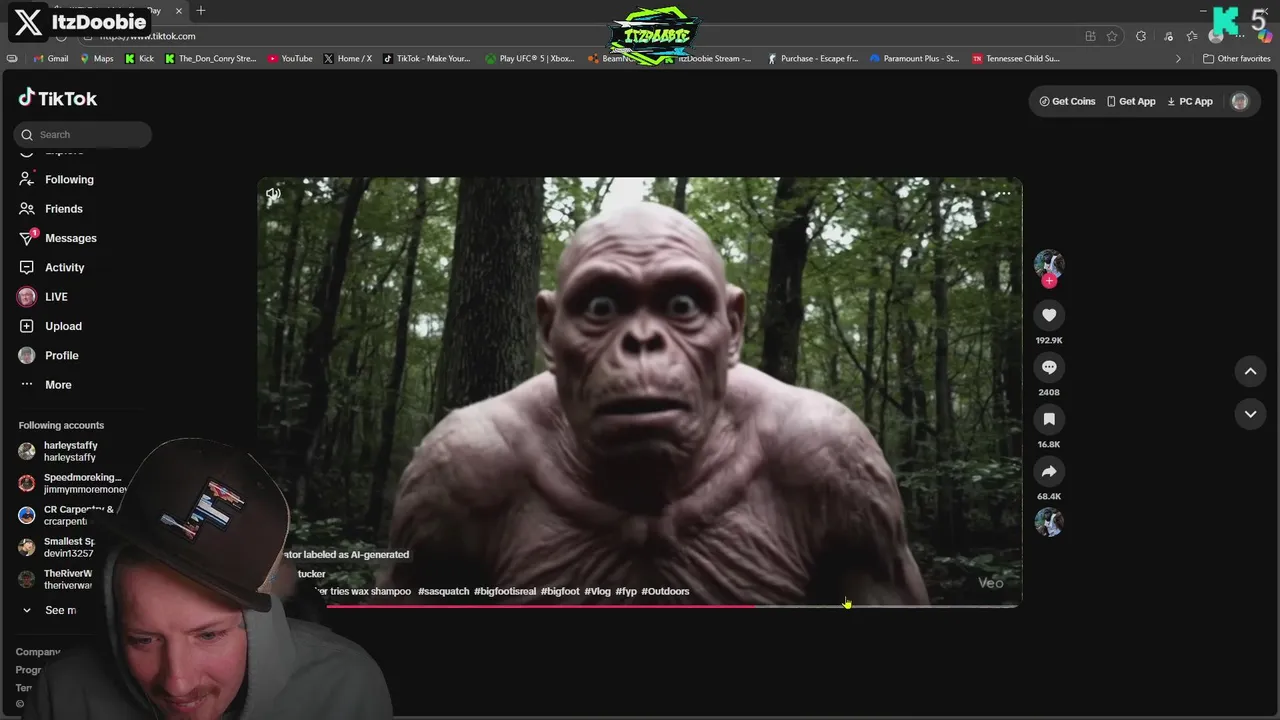Open the #bigfoot hashtag

[x=560, y=591]
